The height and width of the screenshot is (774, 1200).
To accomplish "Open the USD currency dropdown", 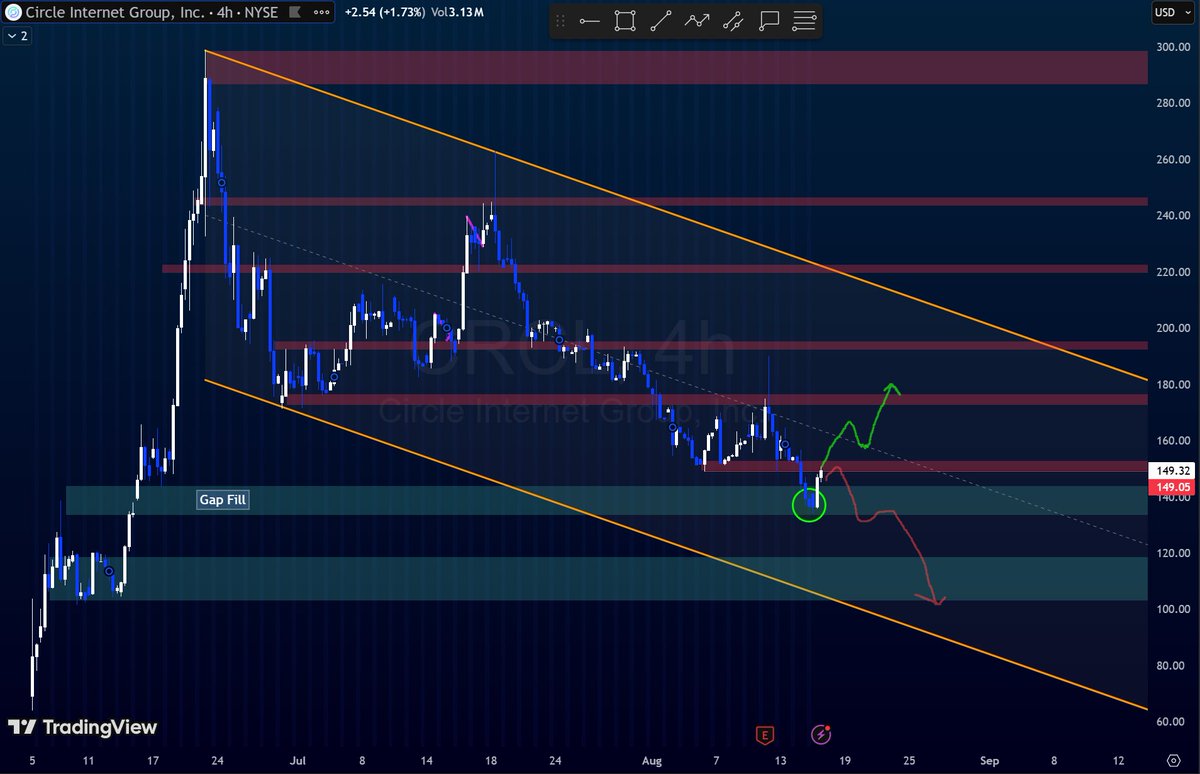I will (1171, 13).
